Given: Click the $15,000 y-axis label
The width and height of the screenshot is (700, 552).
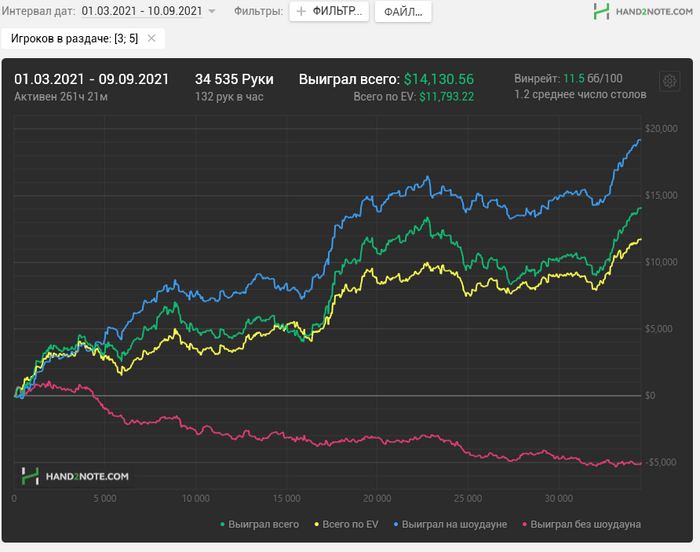Looking at the screenshot, I should pos(661,195).
